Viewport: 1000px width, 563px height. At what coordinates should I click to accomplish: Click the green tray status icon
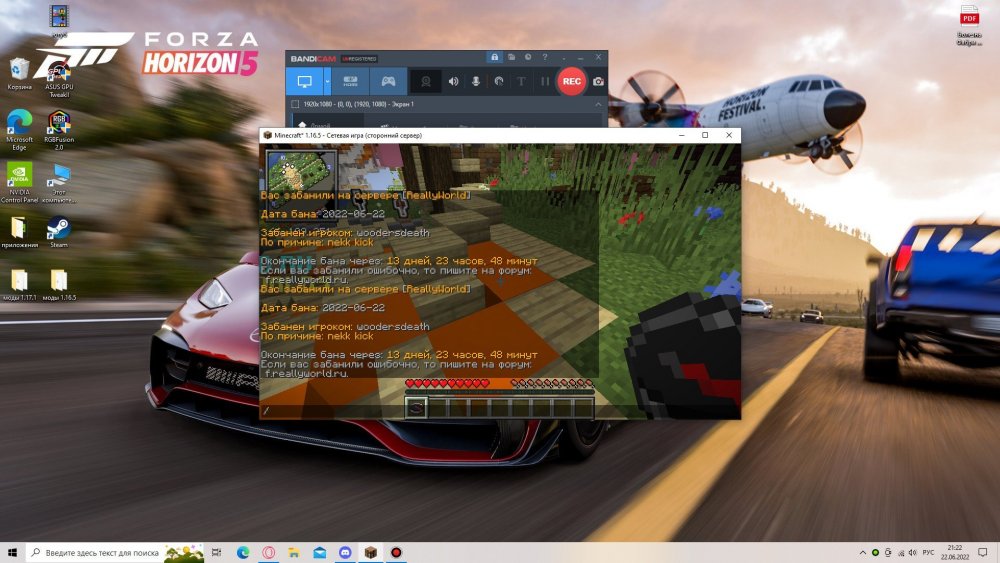pos(875,552)
